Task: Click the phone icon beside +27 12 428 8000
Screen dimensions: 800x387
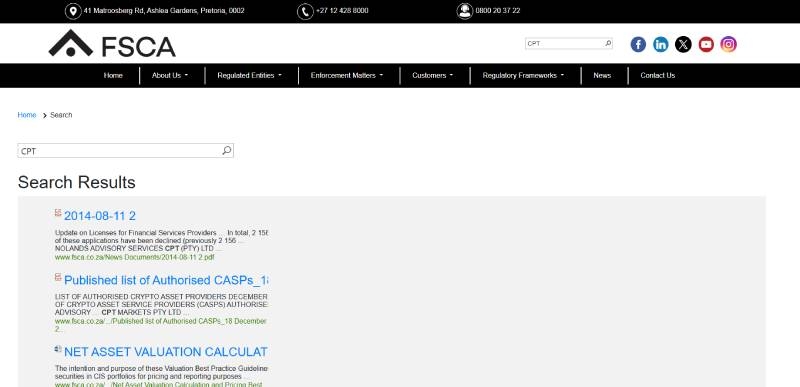Action: [x=305, y=11]
